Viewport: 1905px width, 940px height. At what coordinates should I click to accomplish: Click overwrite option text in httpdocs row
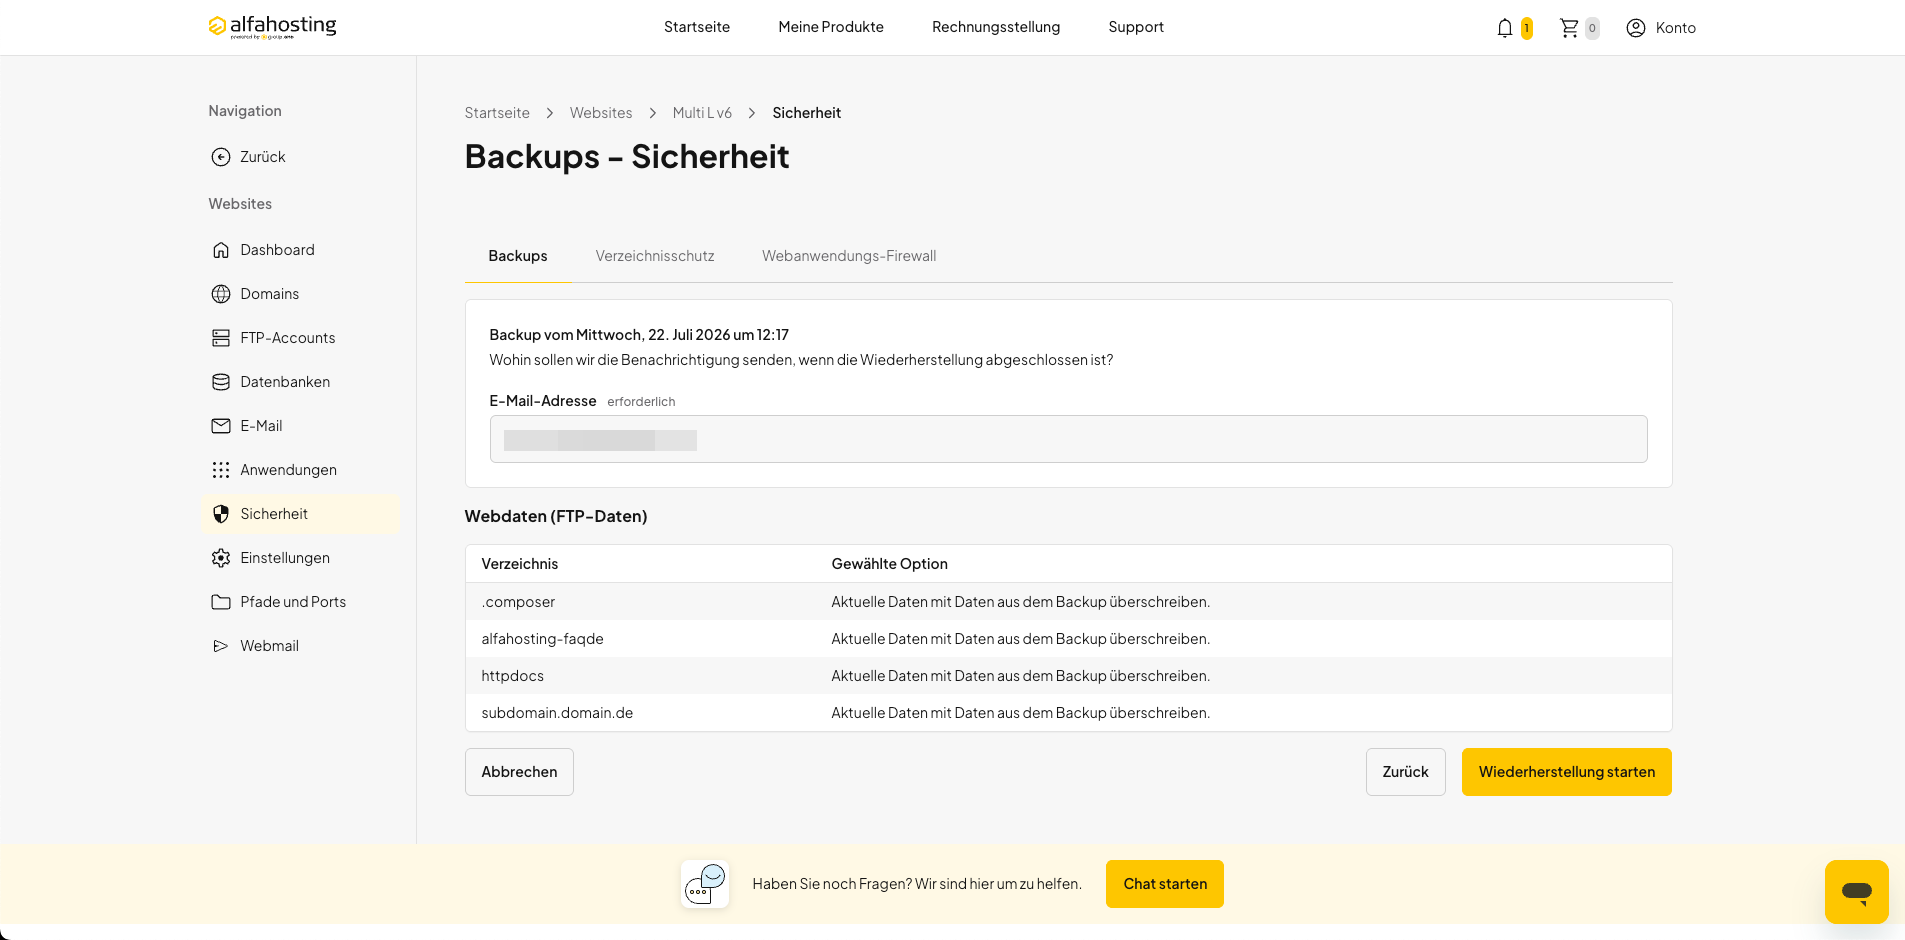pyautogui.click(x=1020, y=676)
